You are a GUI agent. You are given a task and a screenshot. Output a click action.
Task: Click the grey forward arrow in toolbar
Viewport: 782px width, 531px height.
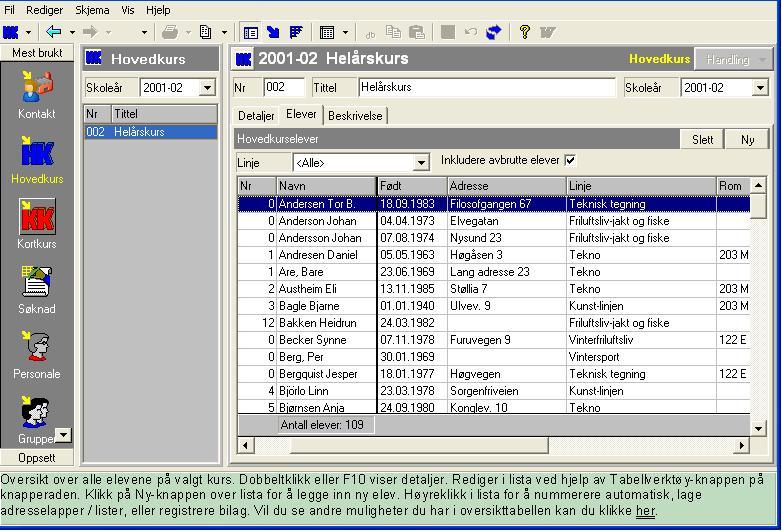tap(90, 32)
